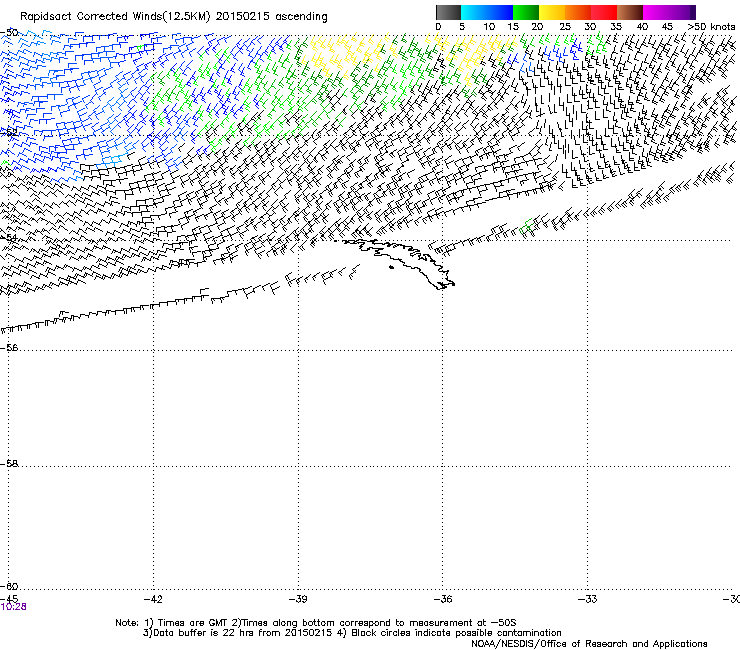Click the '40' legend scale label
The image size is (740, 650).
(642, 27)
